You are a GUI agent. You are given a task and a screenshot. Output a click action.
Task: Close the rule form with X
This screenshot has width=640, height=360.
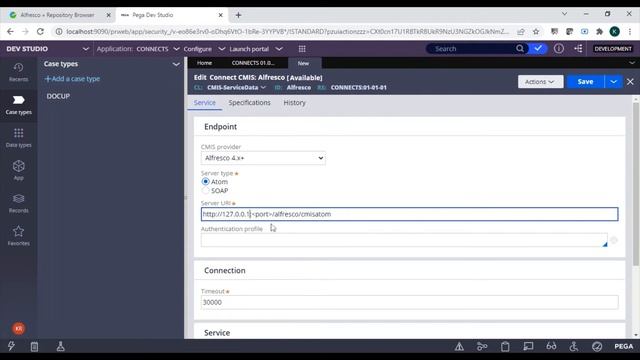point(630,82)
